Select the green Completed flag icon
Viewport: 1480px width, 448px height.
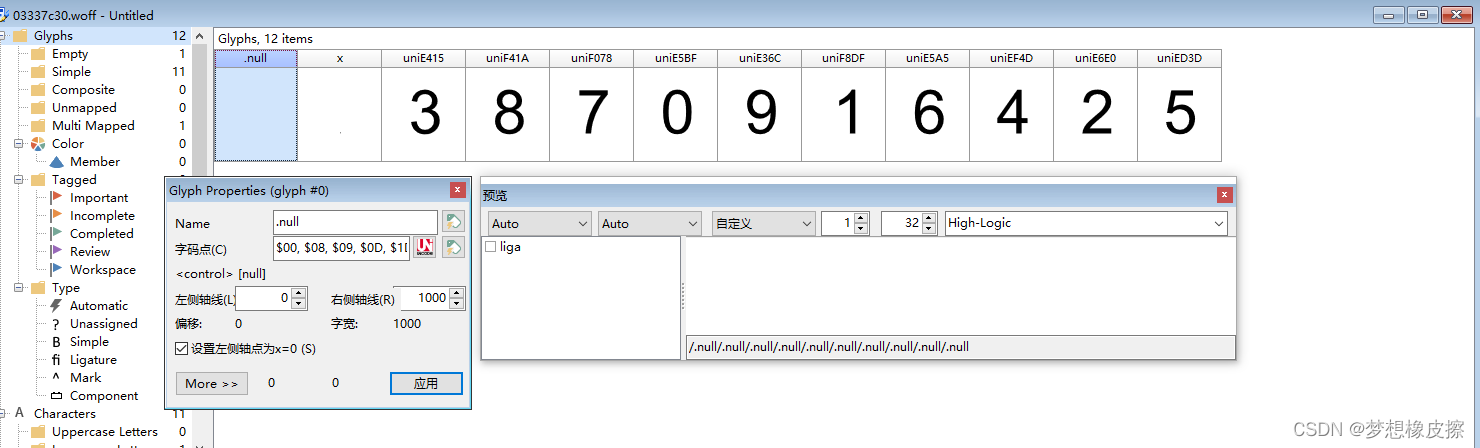[56, 234]
